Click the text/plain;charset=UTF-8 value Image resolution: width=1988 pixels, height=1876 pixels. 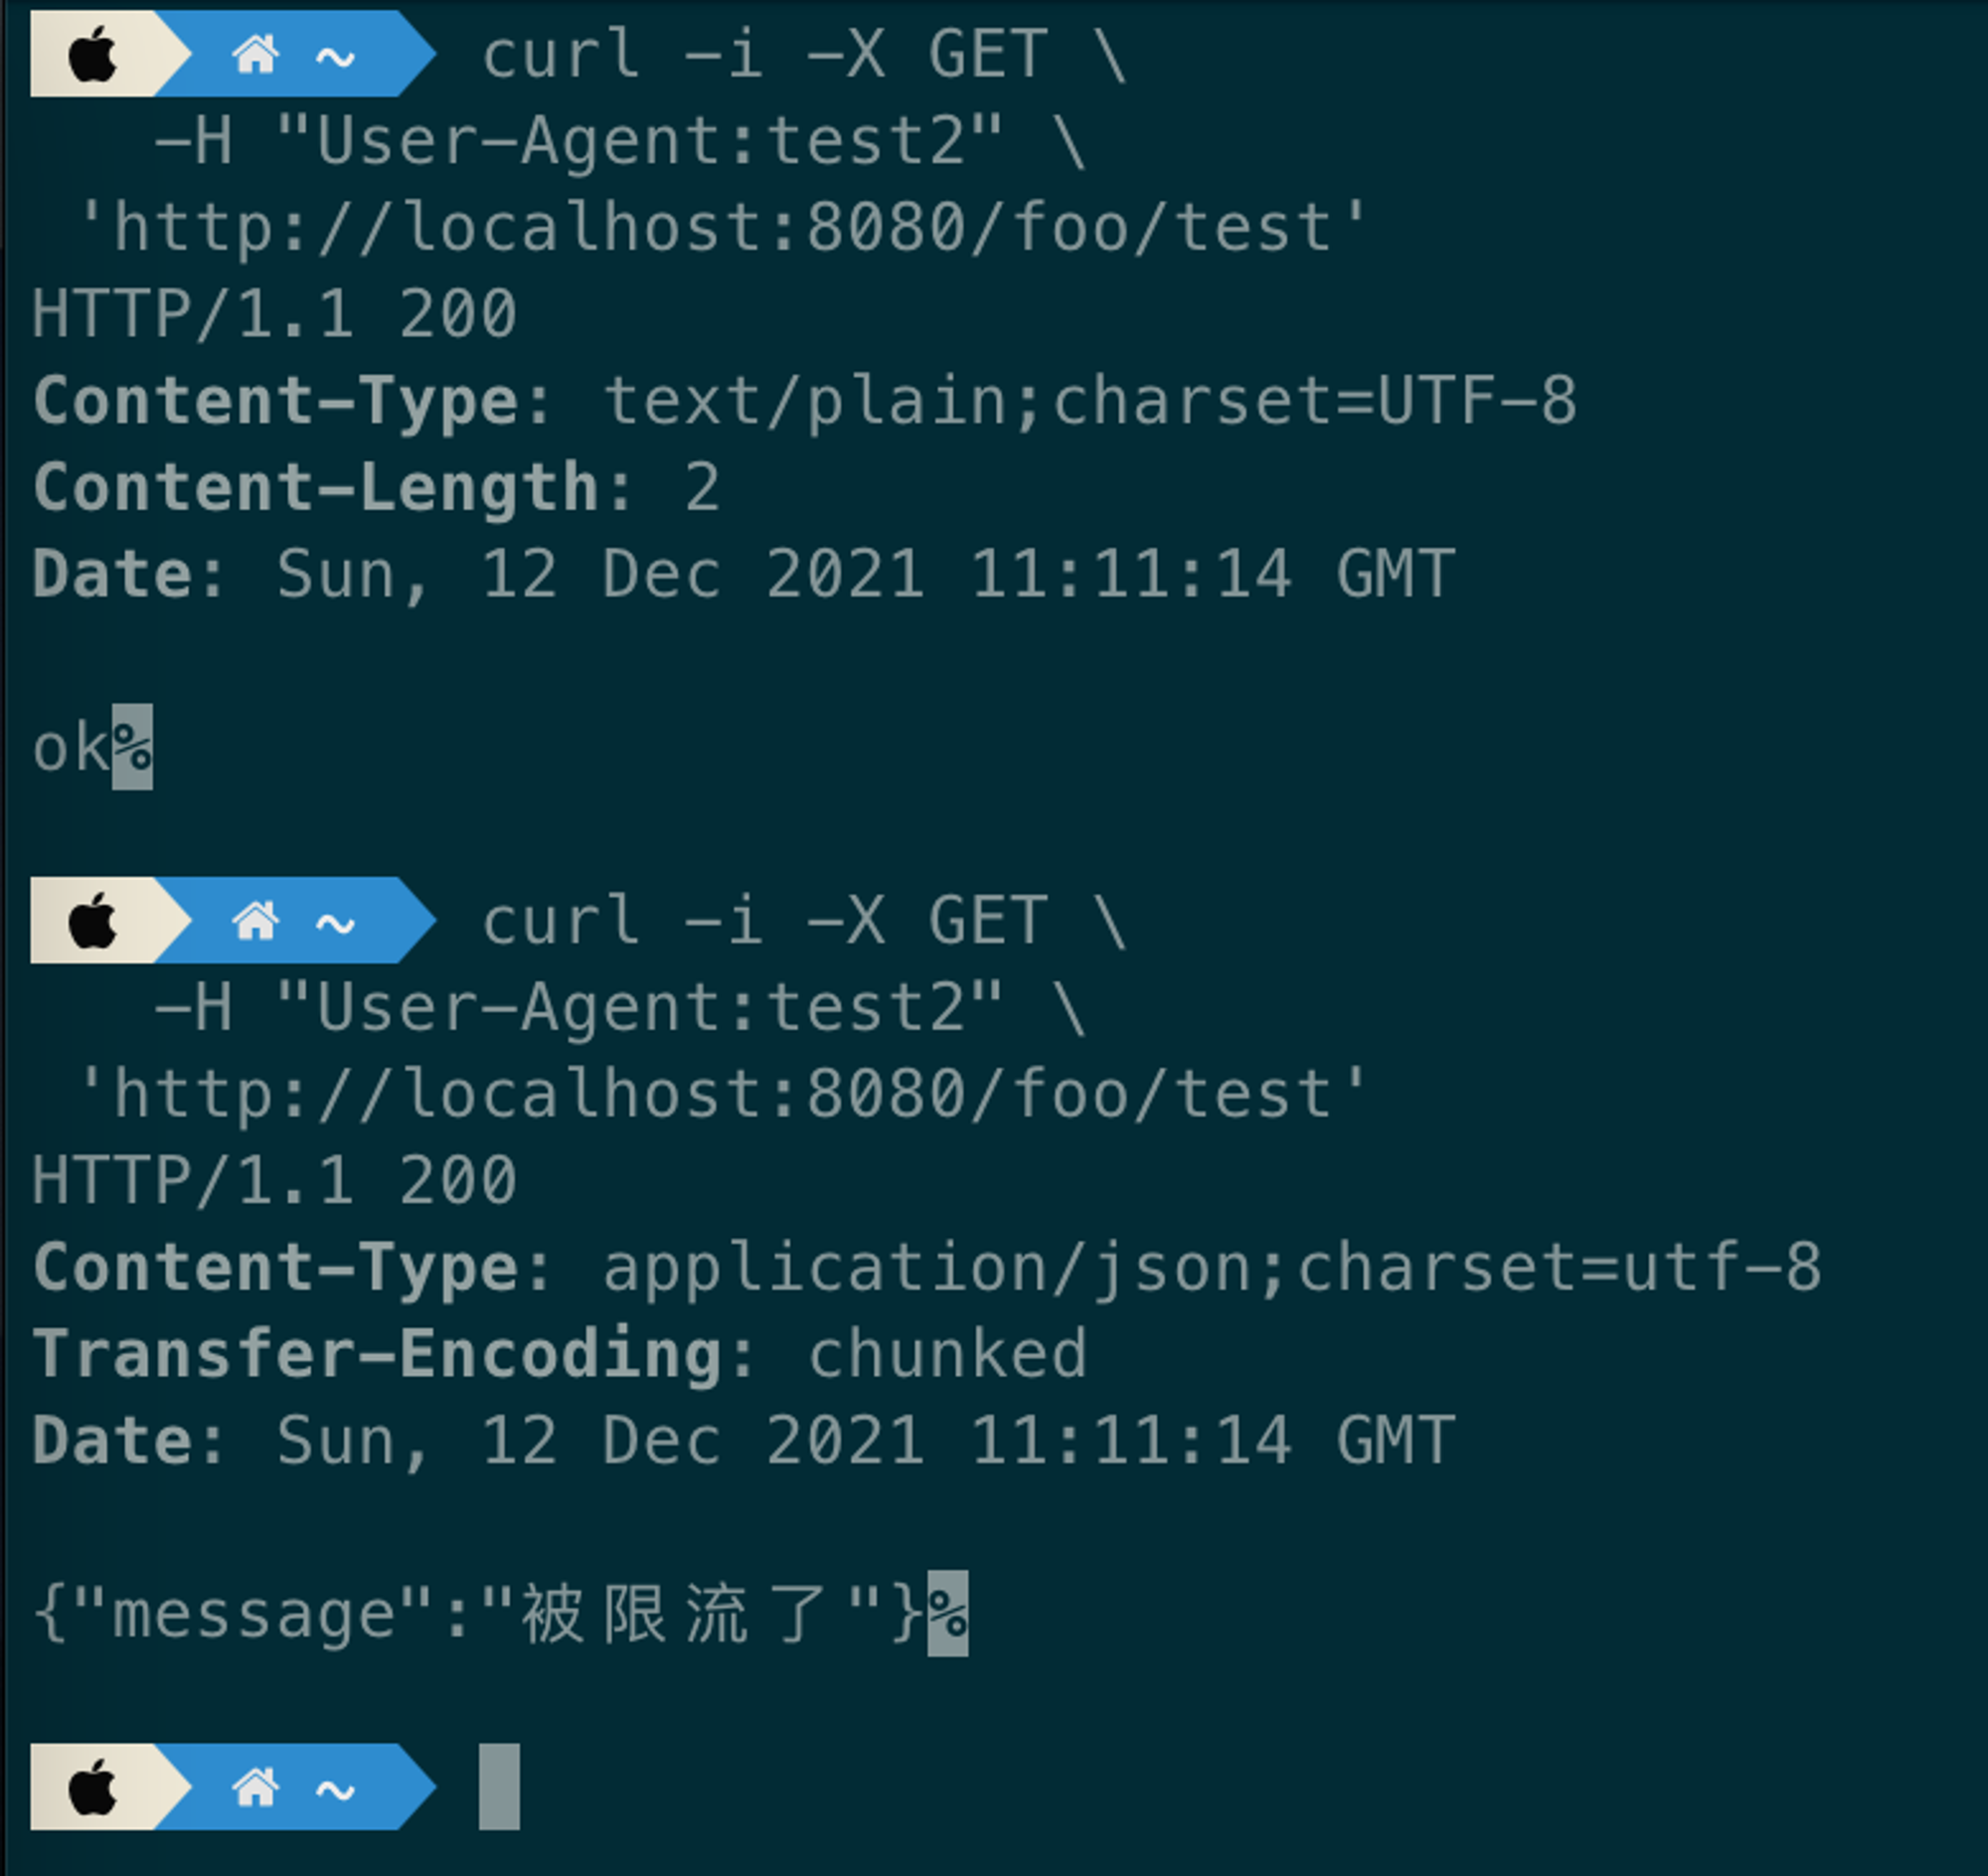click(x=1091, y=402)
